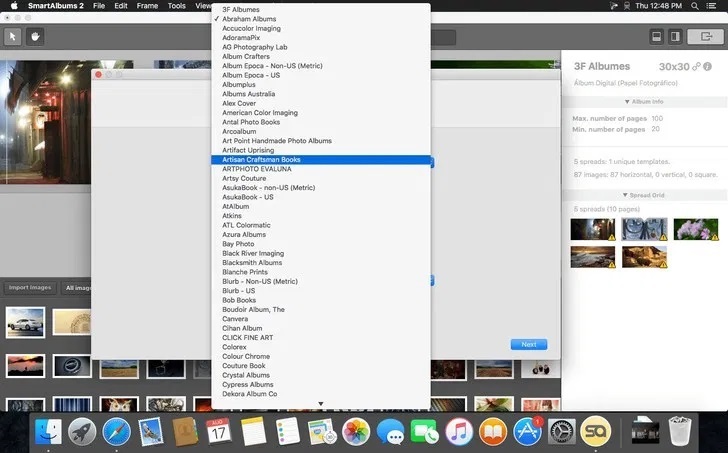Open the Photos app from the Dock
Screen dimensions: 728x453
coord(356,431)
